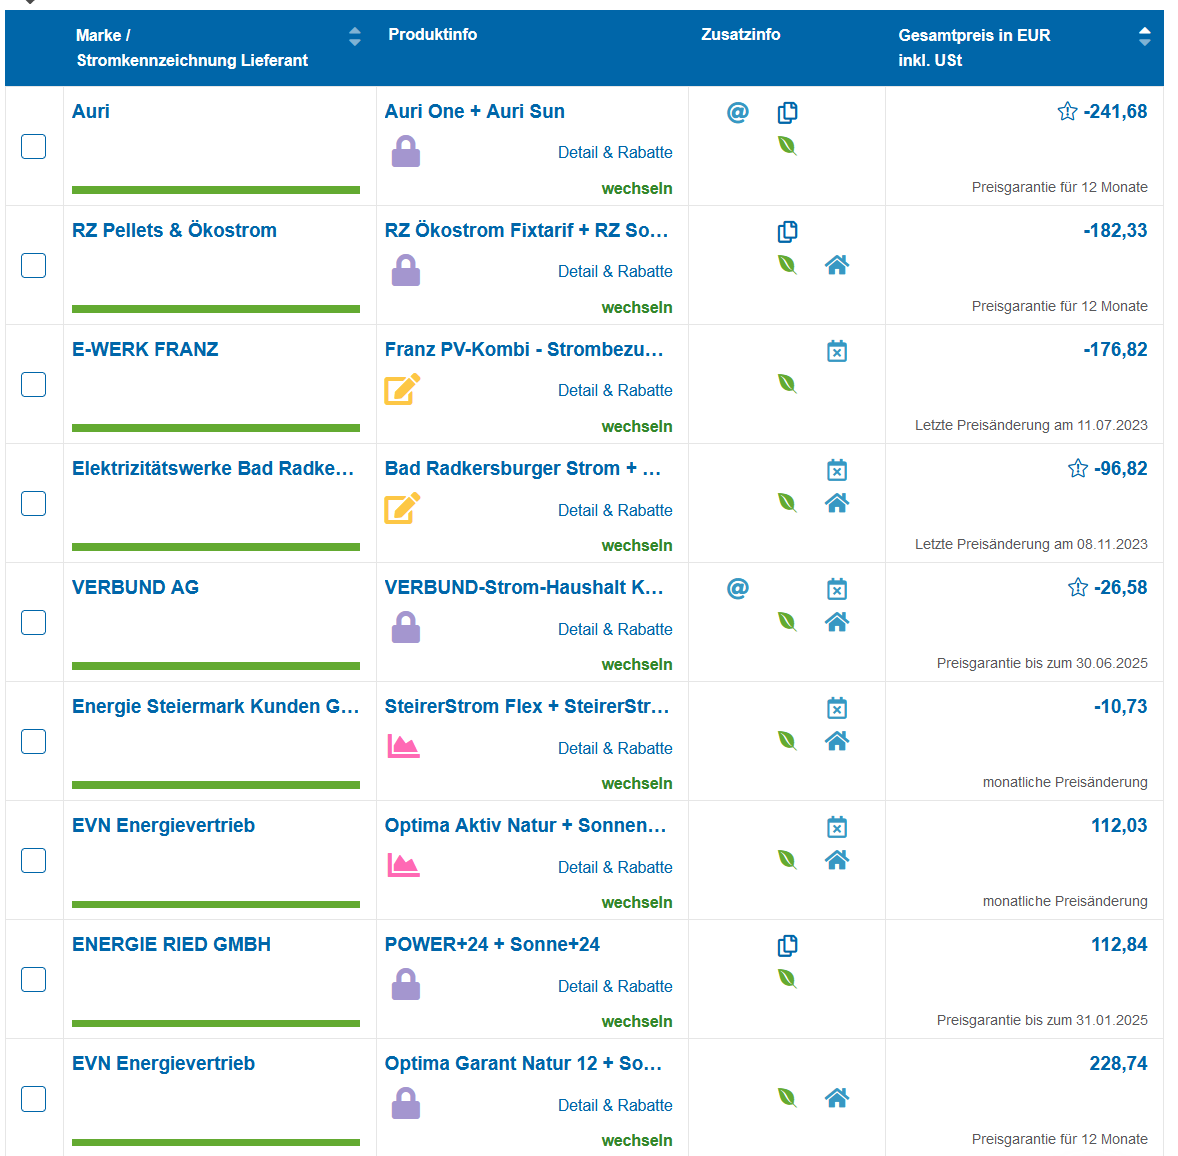
Task: Open the VERBUND AG supplier link
Action: coord(135,587)
